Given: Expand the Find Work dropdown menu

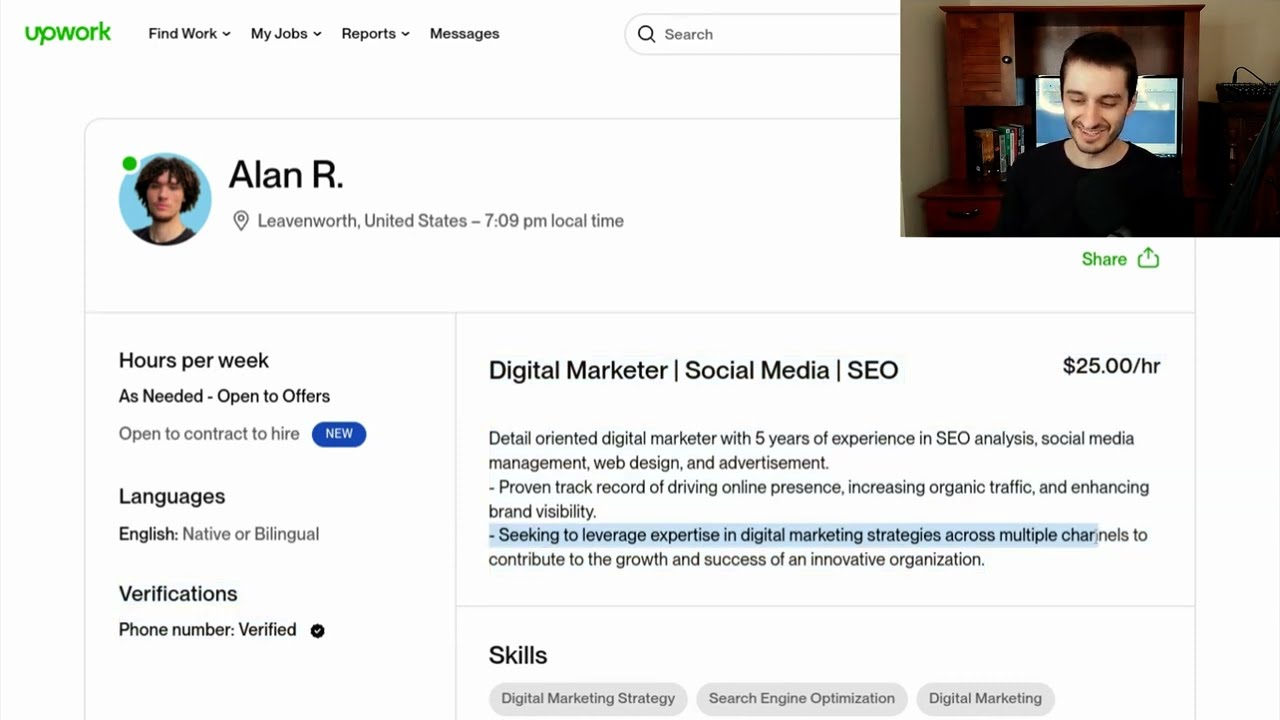Looking at the screenshot, I should click(x=189, y=33).
